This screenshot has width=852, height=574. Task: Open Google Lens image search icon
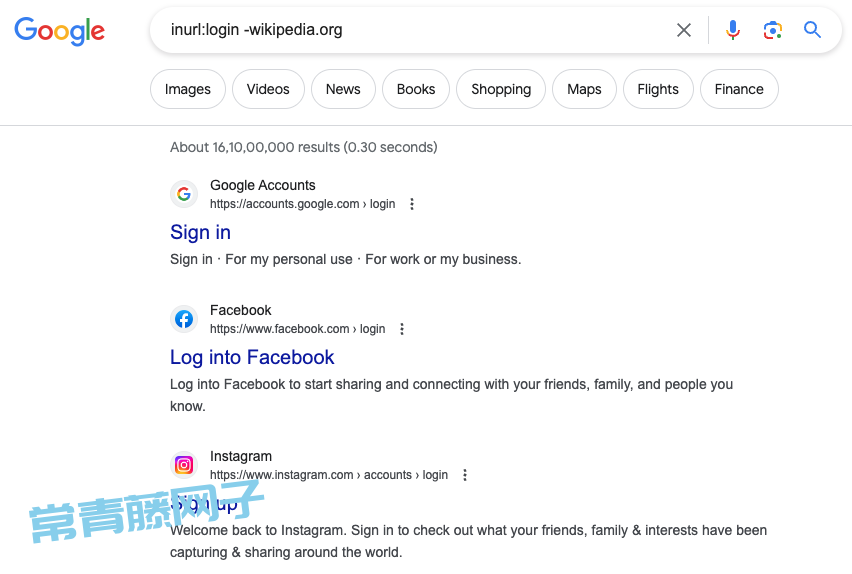point(772,30)
